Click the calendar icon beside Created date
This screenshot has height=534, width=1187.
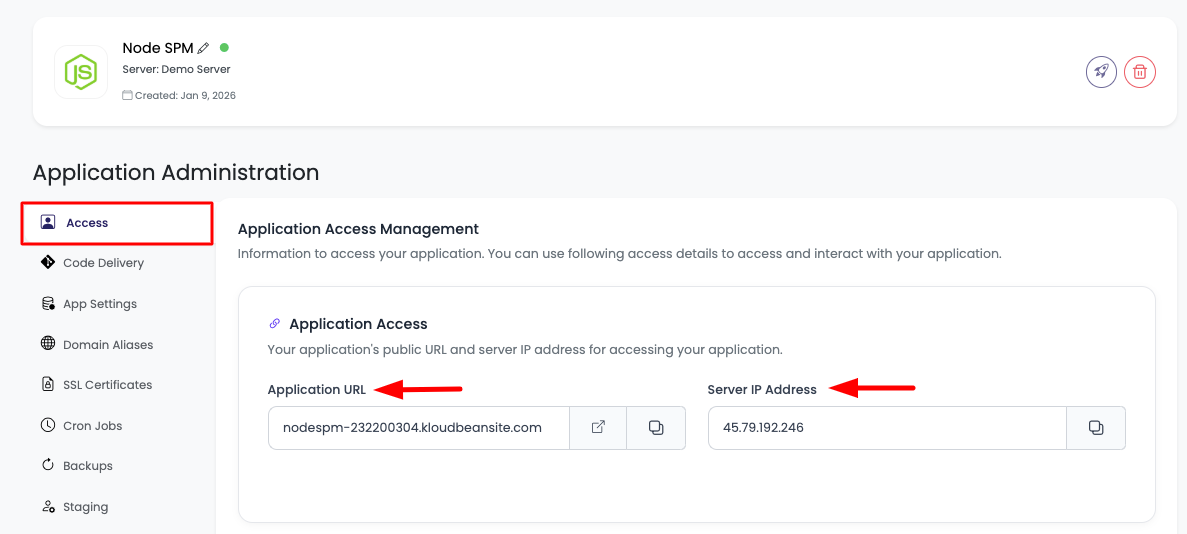(x=127, y=95)
